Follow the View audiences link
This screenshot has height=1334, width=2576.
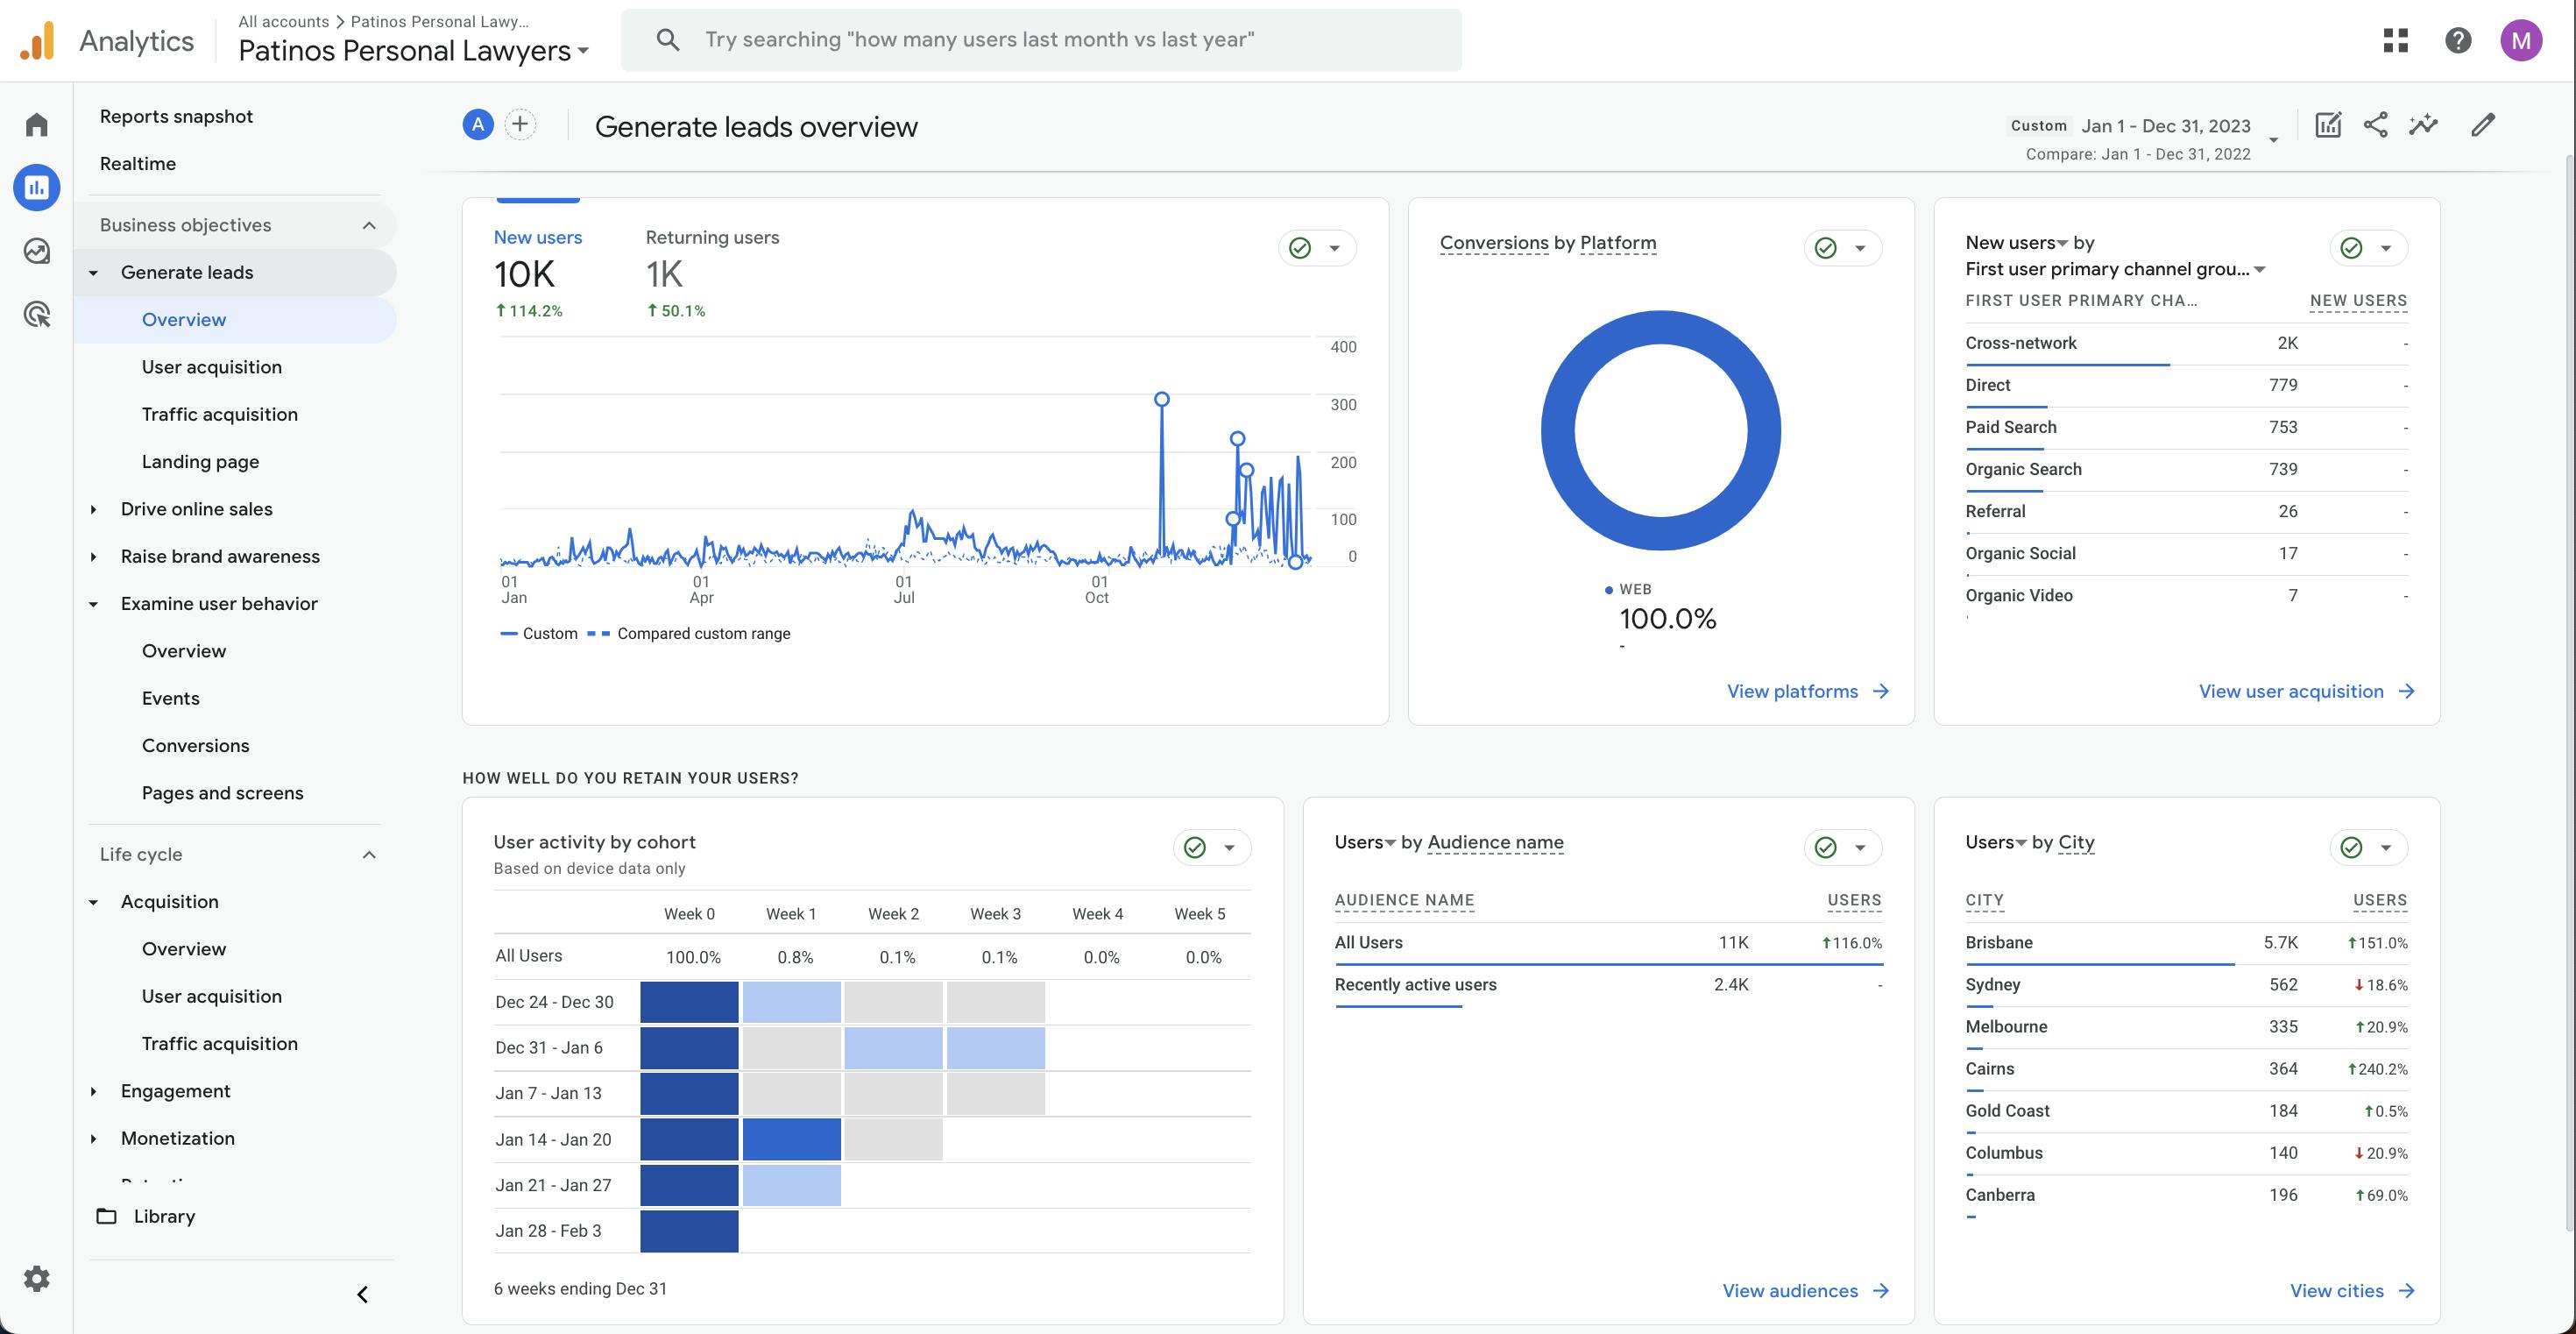coord(1790,1291)
